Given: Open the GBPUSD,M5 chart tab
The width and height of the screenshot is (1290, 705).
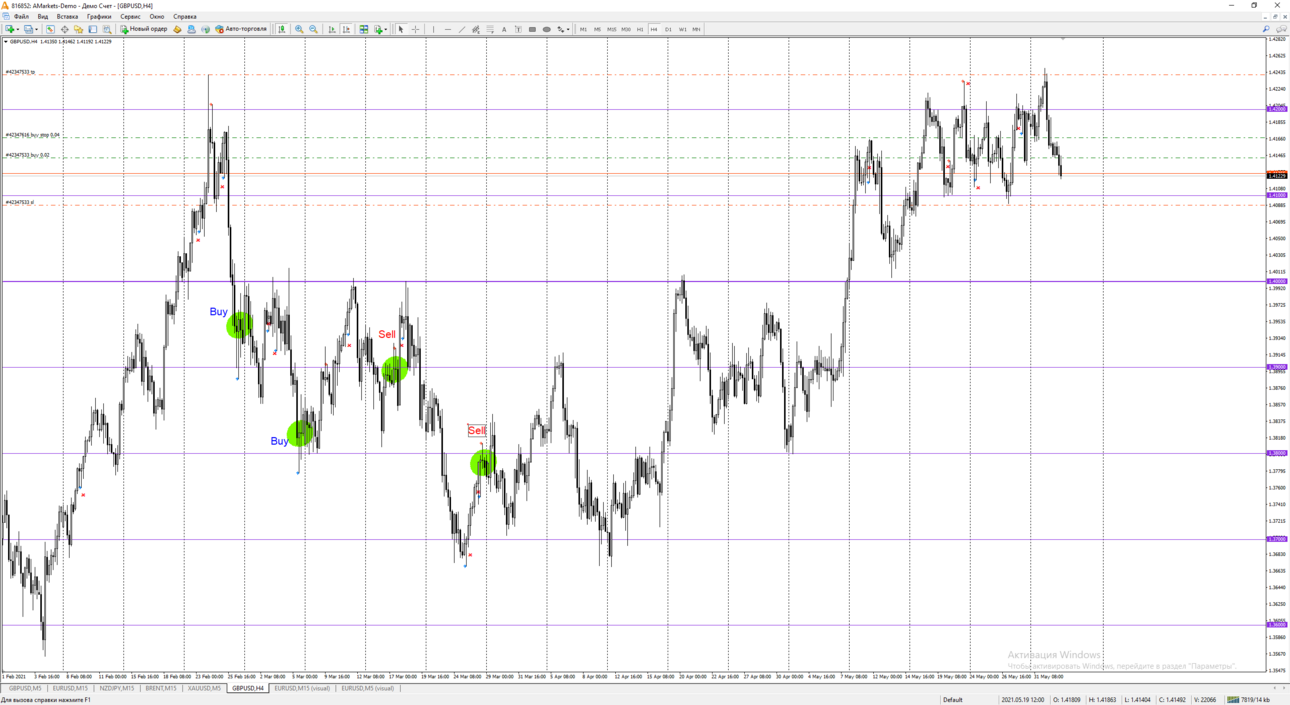Looking at the screenshot, I should click(x=25, y=688).
